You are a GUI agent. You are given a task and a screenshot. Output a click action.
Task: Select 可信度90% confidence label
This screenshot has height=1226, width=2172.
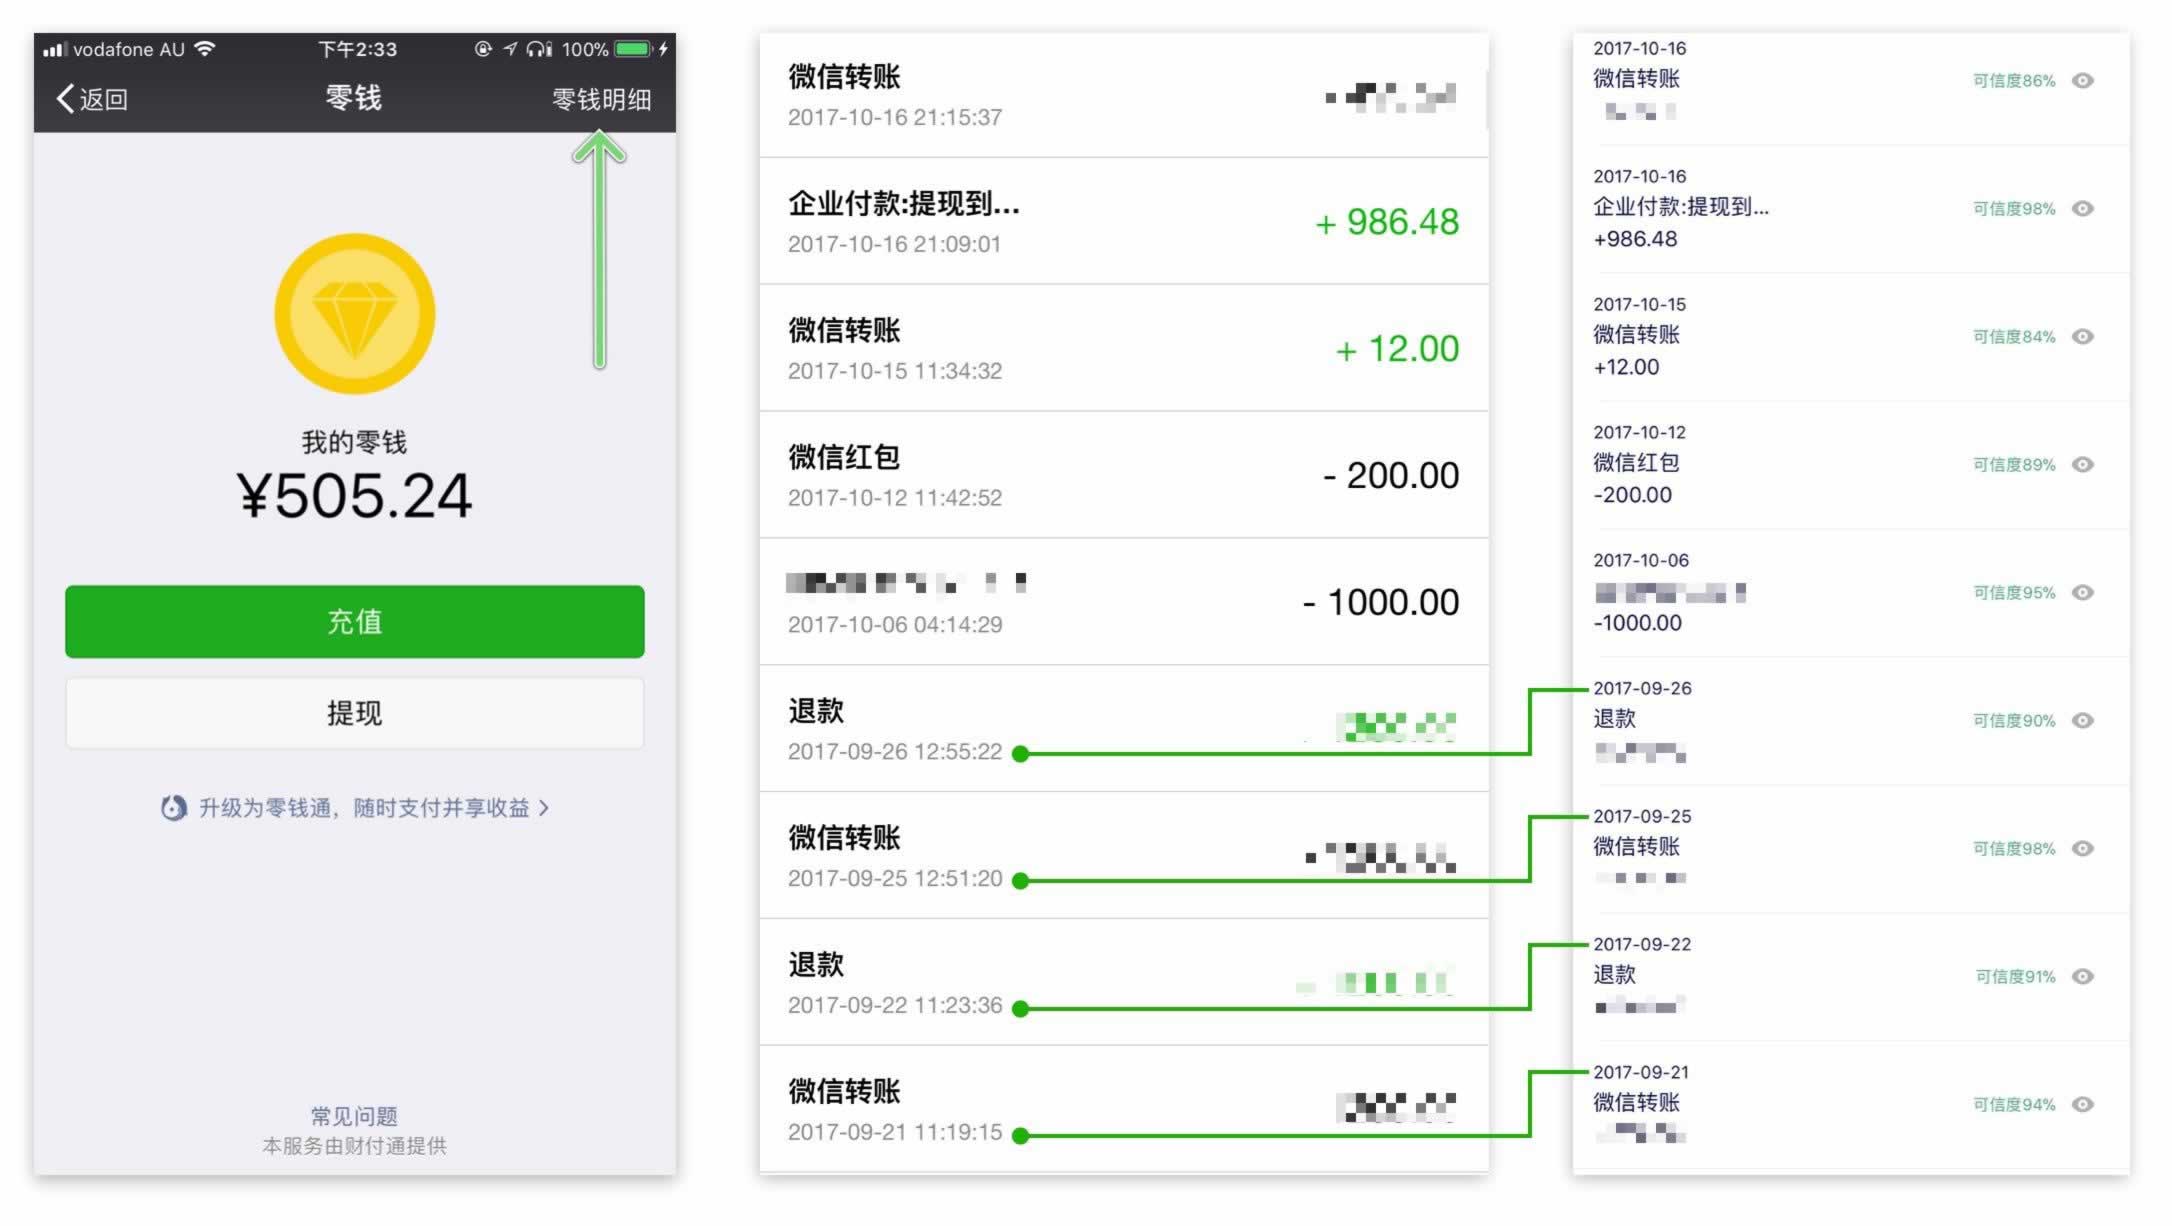tap(2014, 721)
